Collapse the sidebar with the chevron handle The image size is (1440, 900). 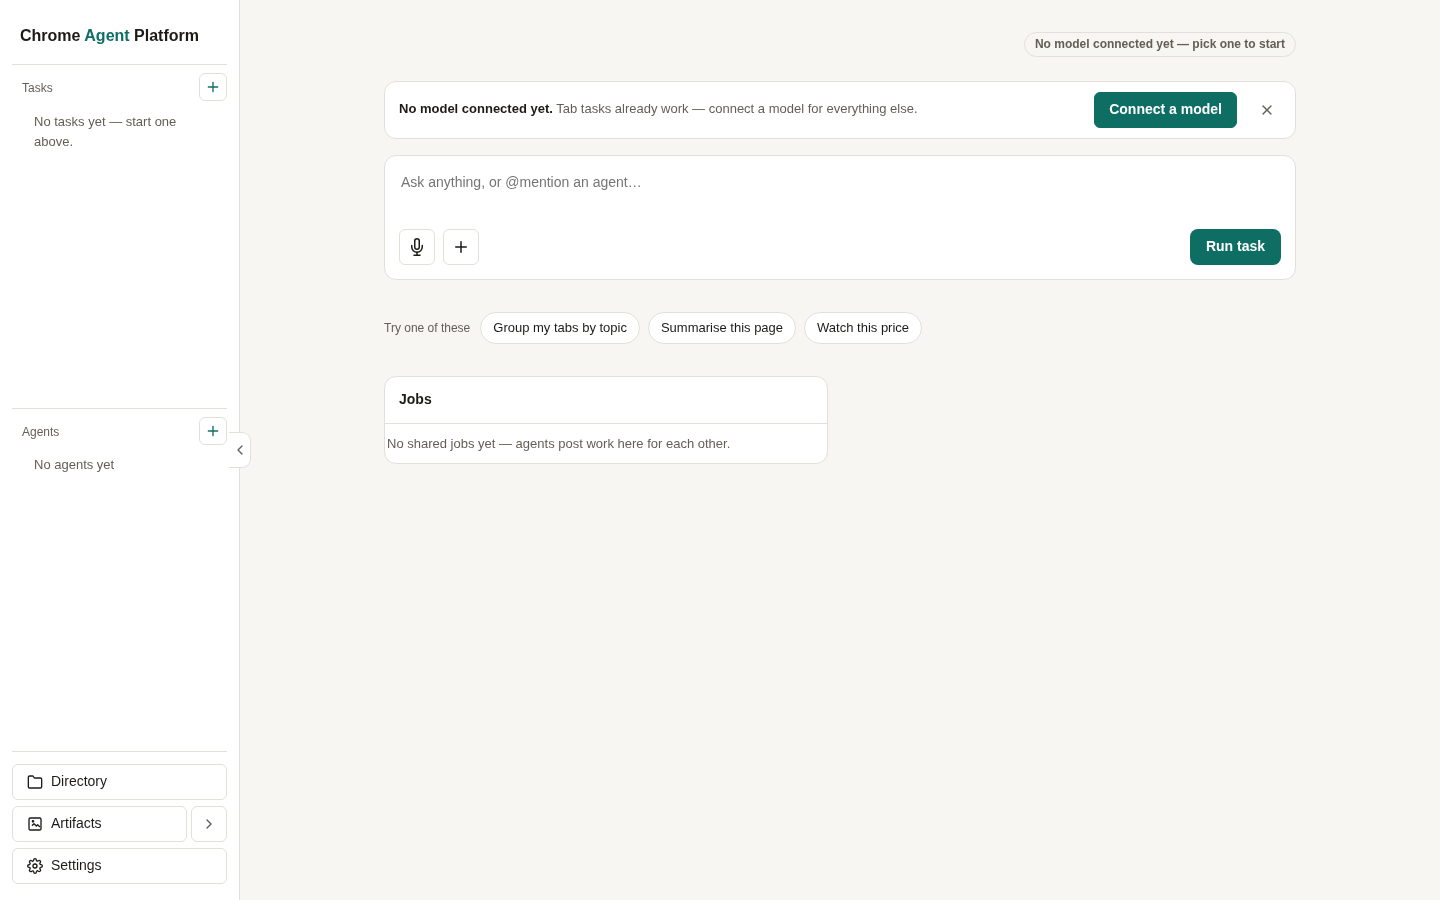tap(240, 450)
